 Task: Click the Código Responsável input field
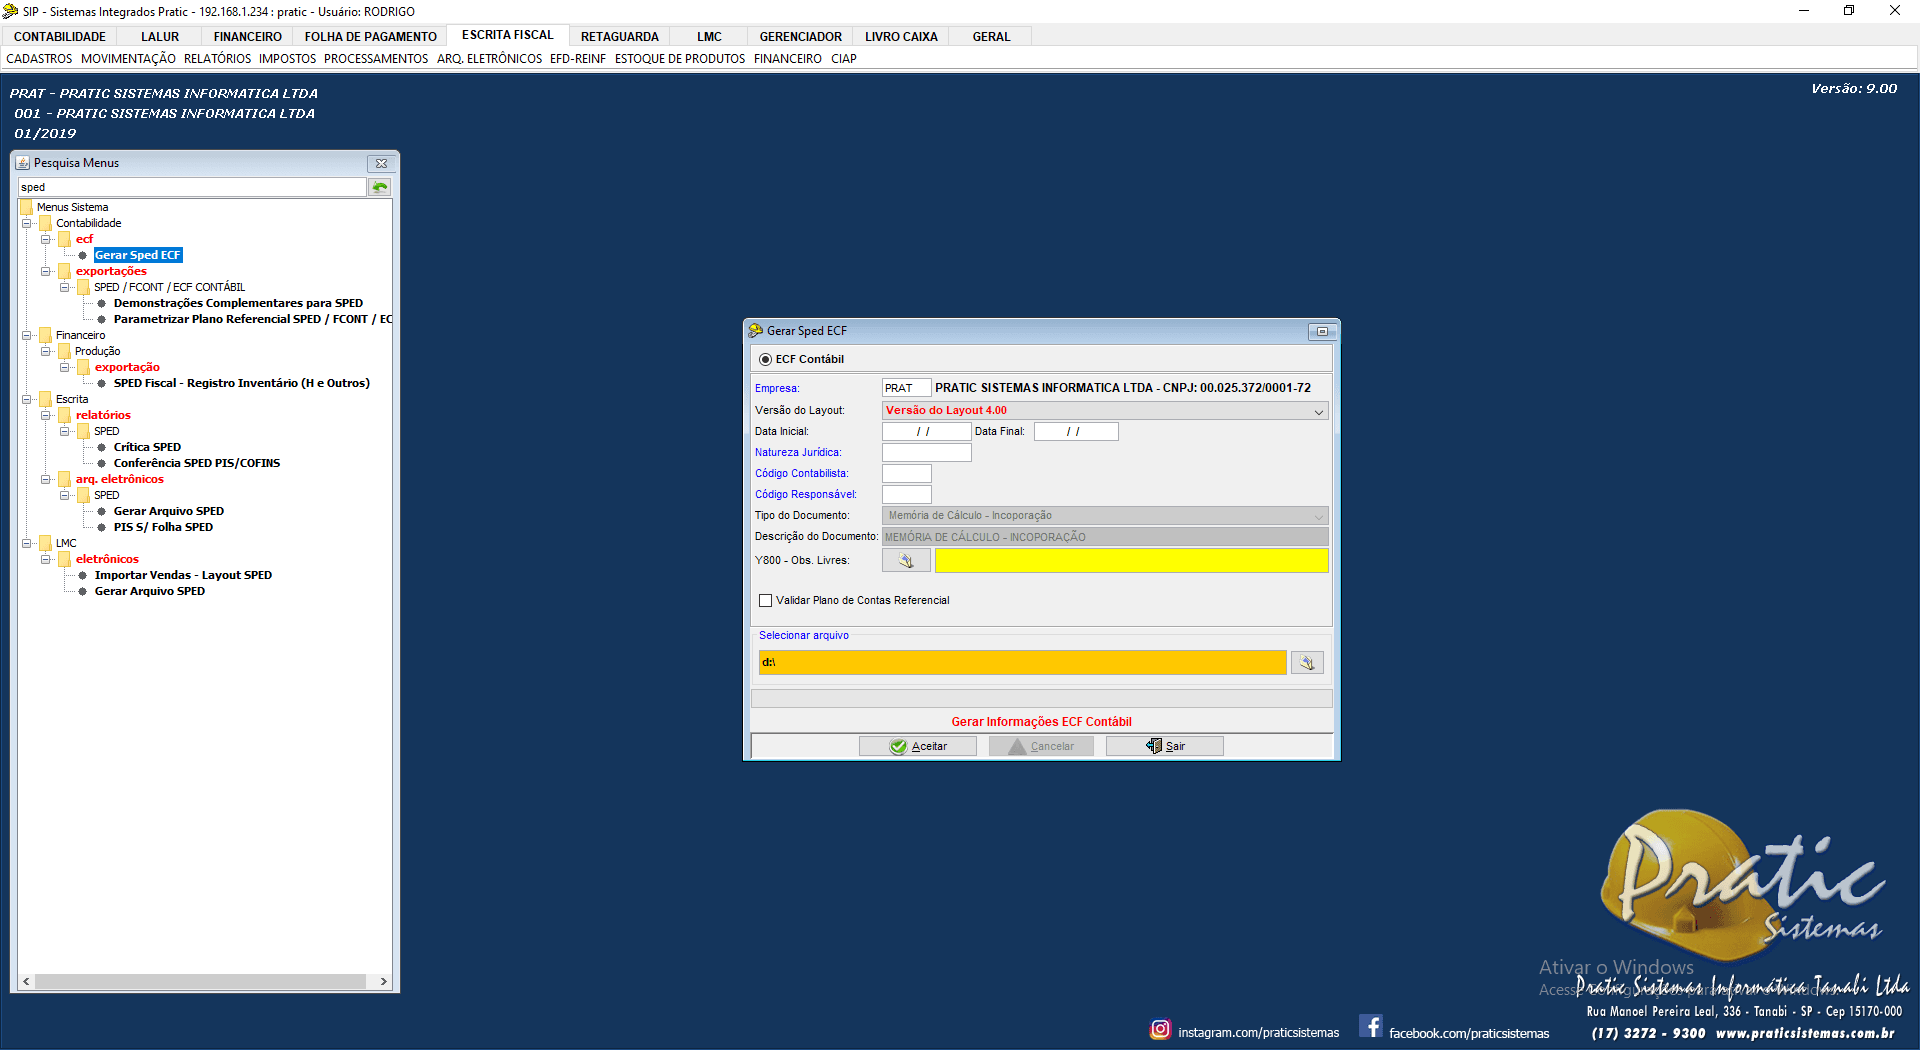907,495
